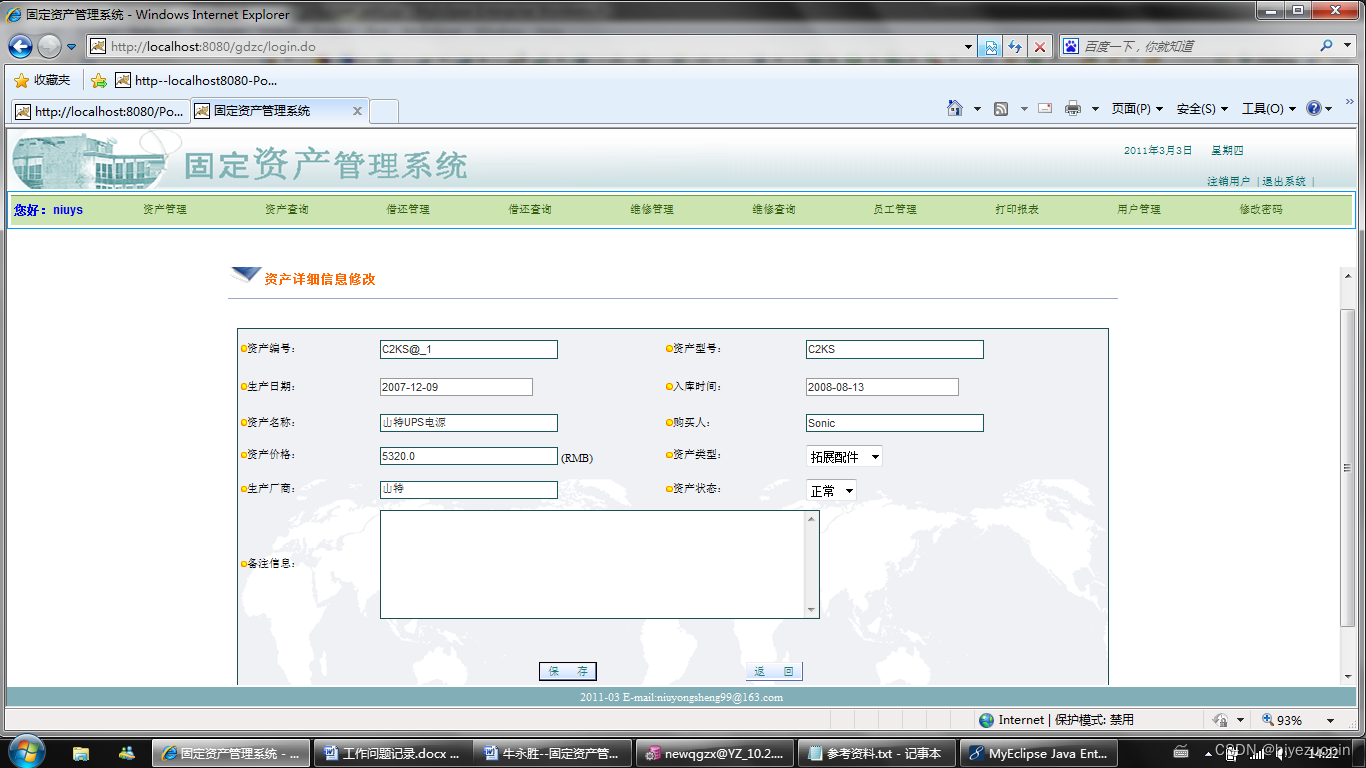This screenshot has height=768, width=1366.
Task: Expand the search provider dropdown arrow
Action: 1349,46
